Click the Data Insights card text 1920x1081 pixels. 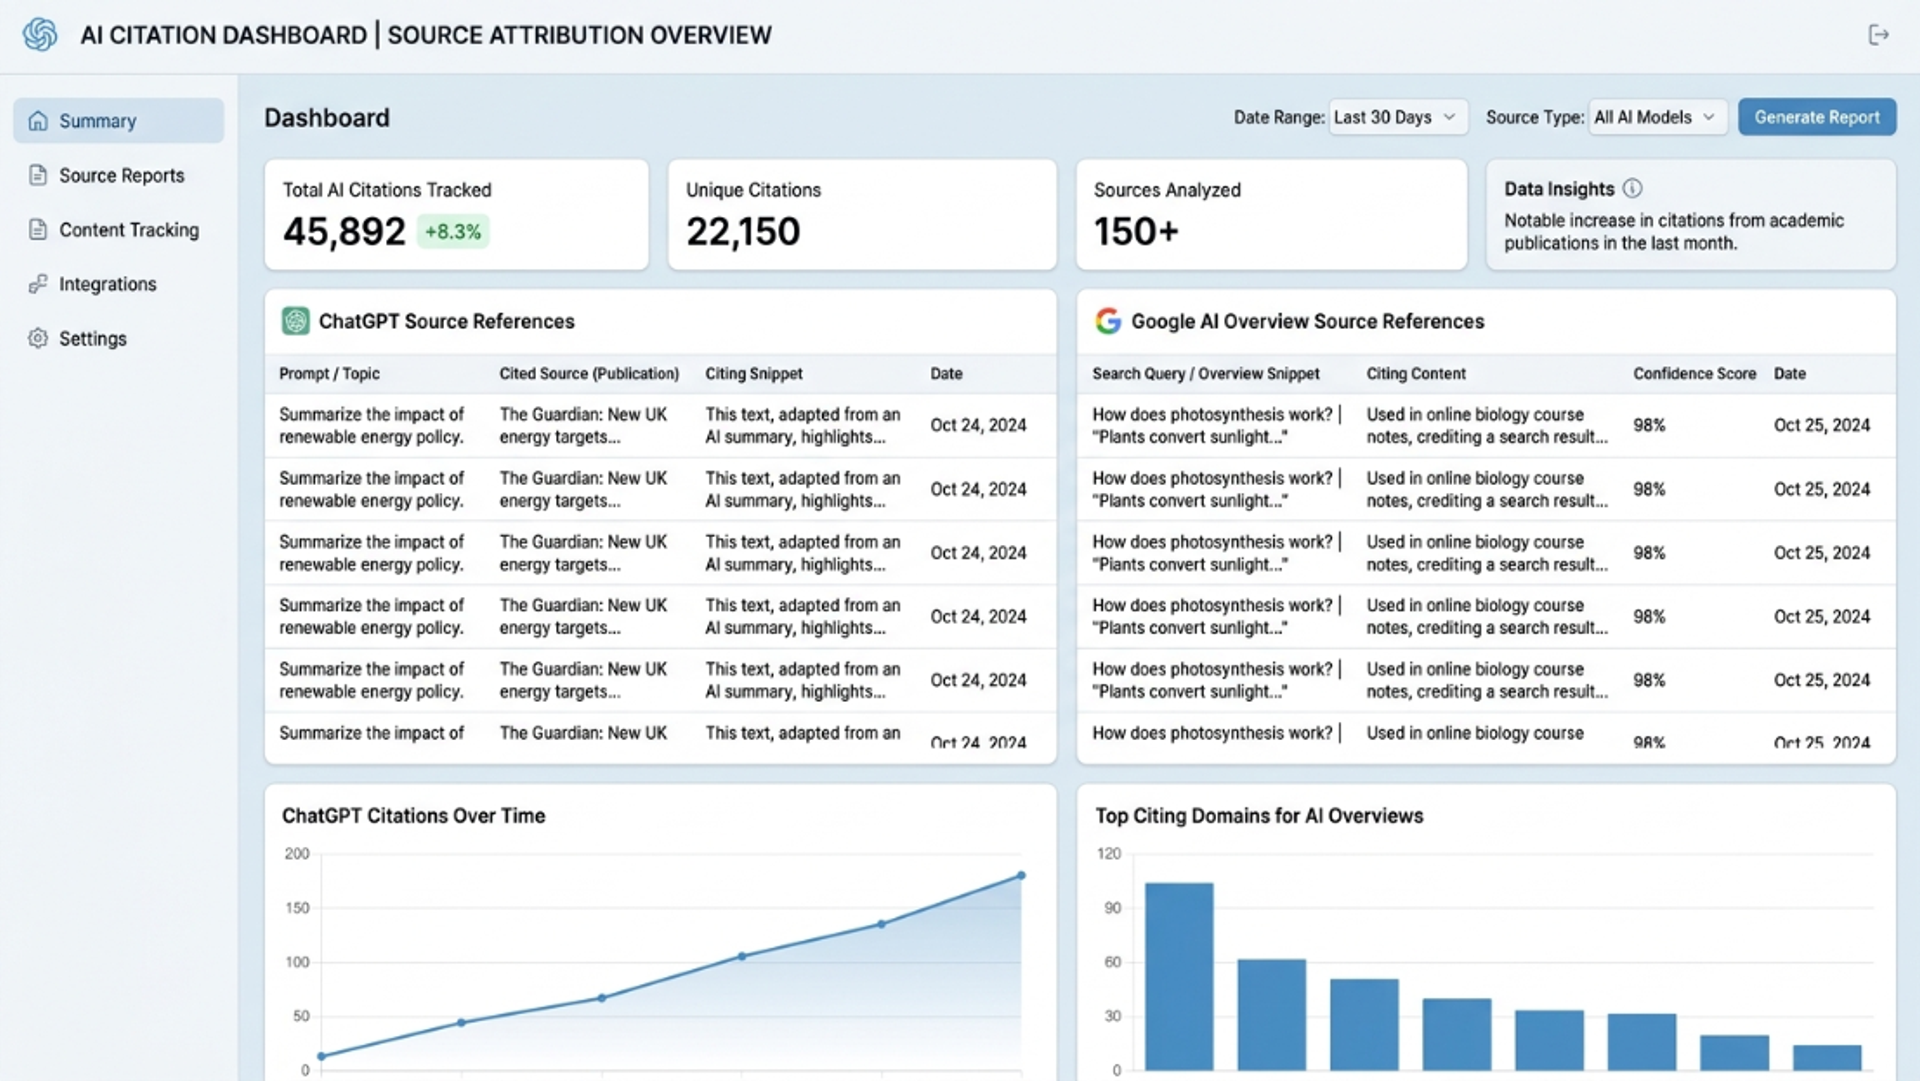coord(1674,231)
